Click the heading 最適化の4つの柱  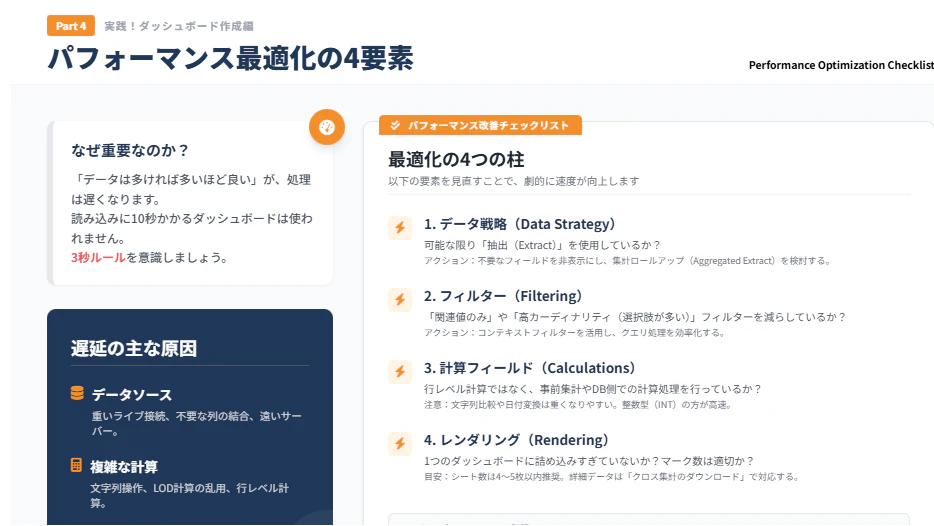tap(456, 159)
